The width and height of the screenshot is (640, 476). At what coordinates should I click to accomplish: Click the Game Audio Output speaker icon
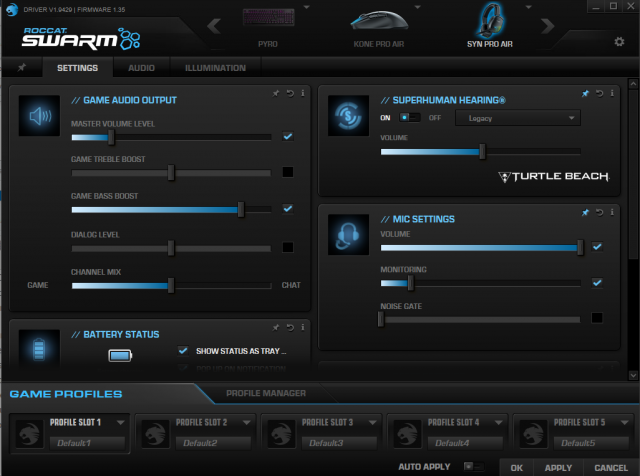39,118
